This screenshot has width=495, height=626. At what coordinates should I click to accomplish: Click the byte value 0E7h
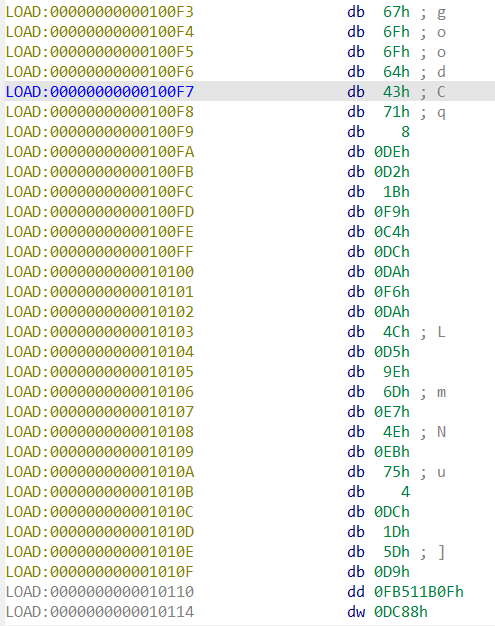point(392,412)
